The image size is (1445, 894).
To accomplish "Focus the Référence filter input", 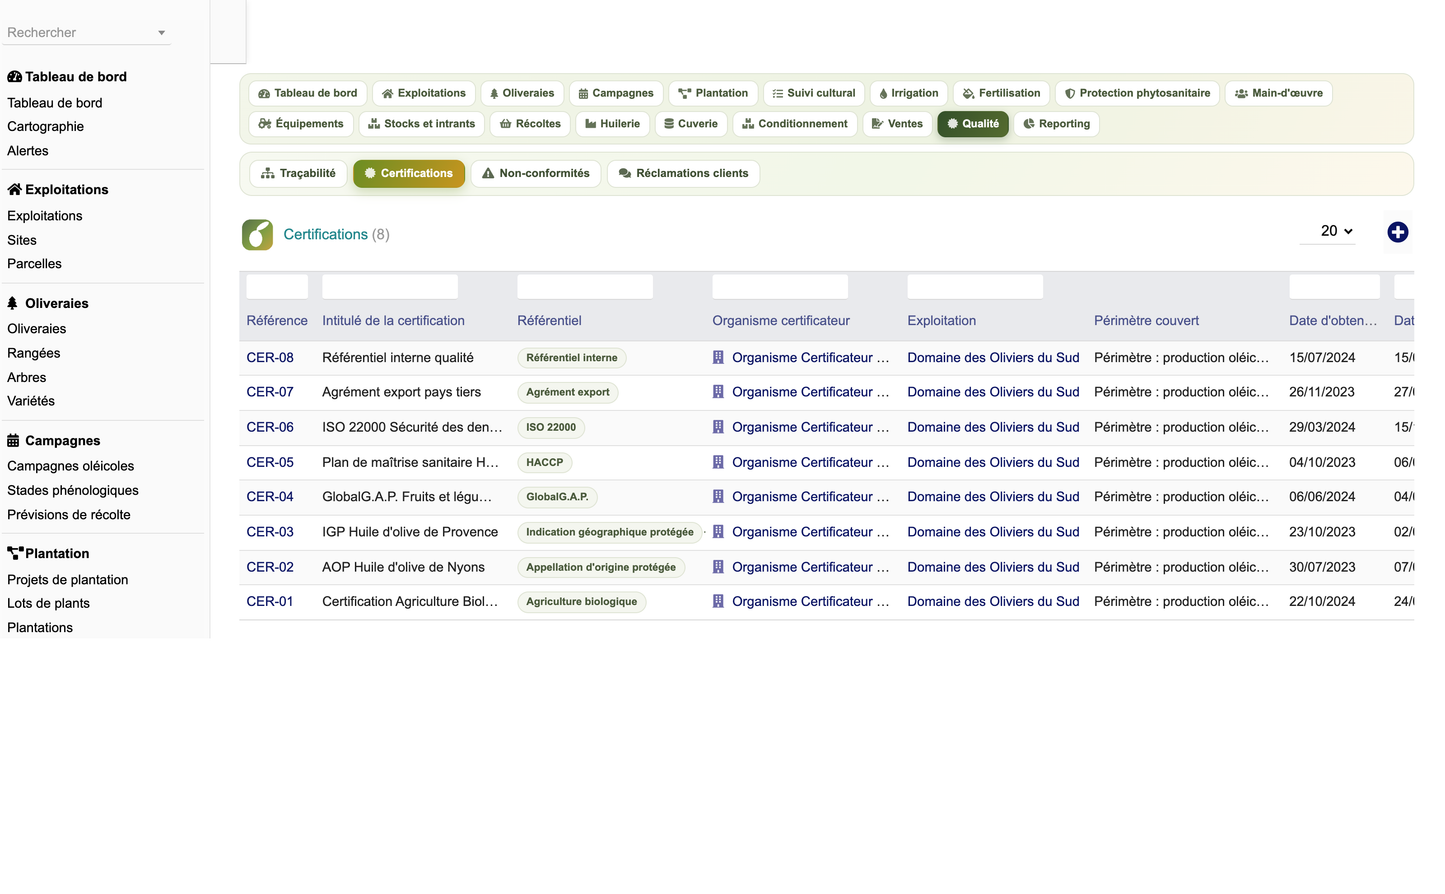I will coord(277,287).
